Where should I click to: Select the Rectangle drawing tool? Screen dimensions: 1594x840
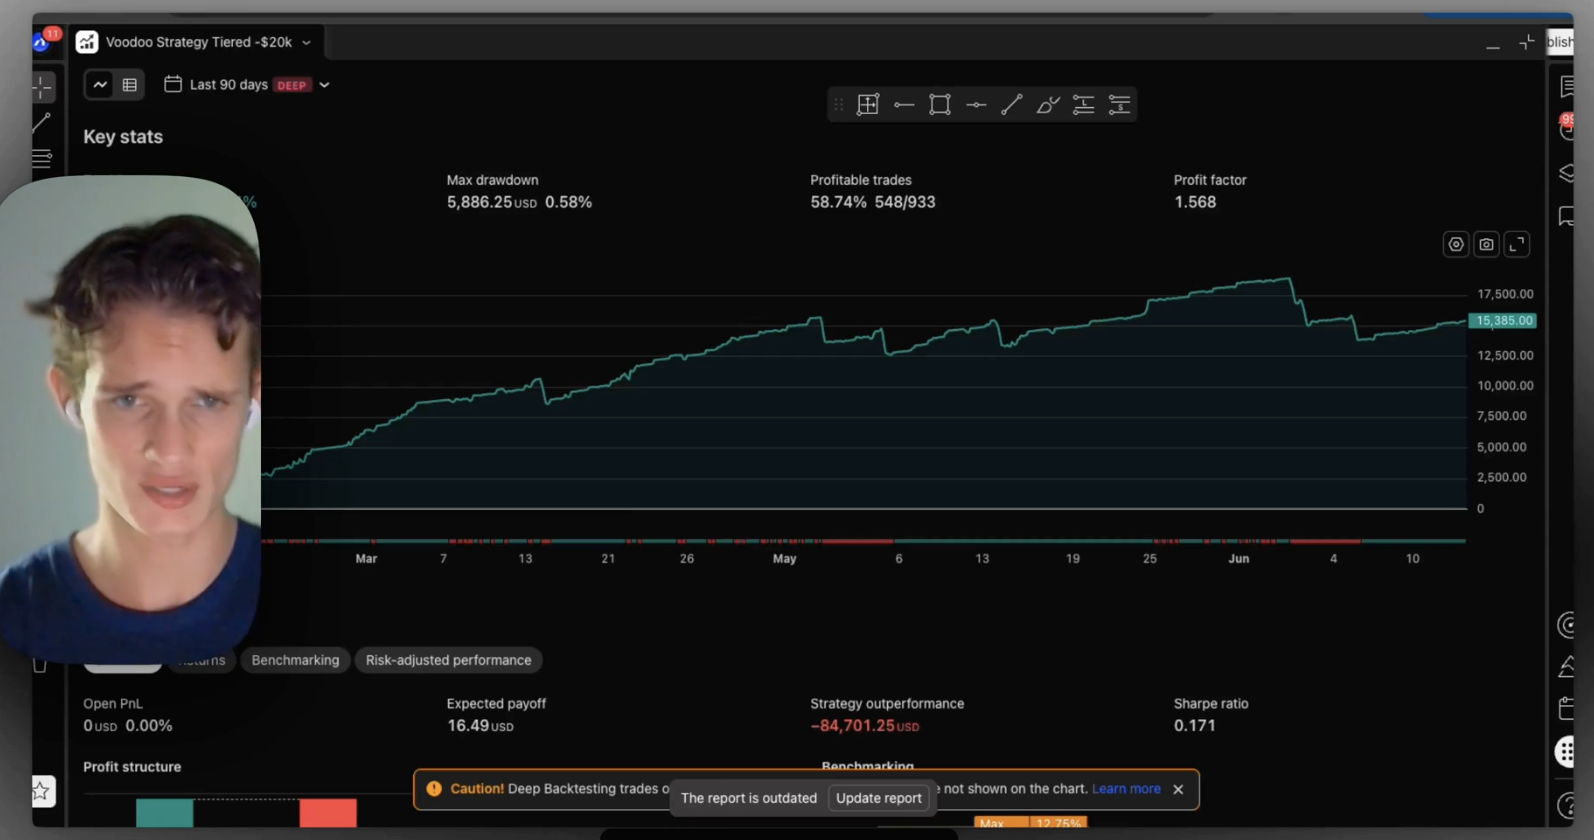(940, 104)
